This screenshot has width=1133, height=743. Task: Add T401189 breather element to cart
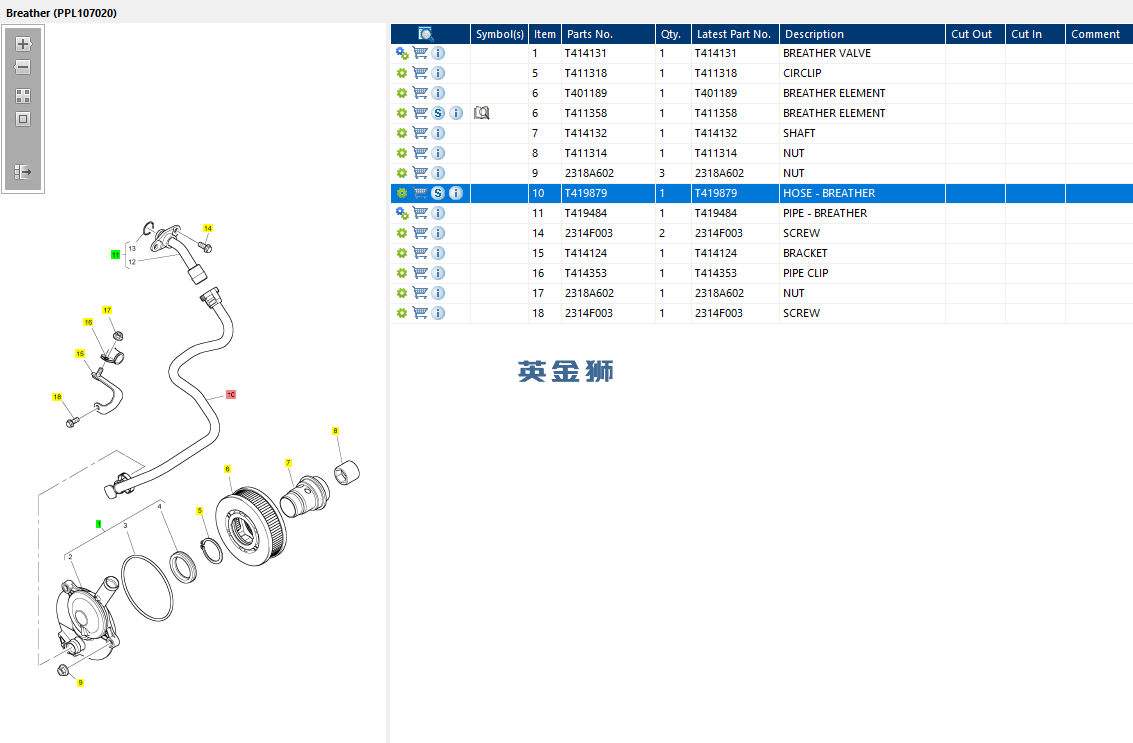(420, 93)
